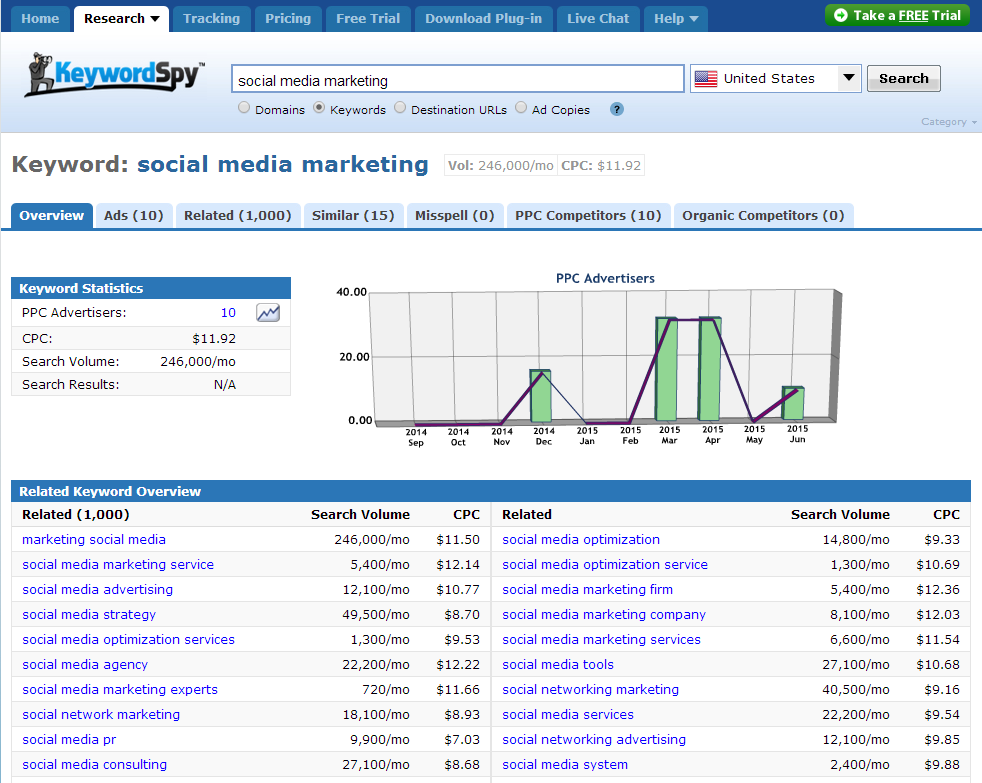This screenshot has width=982, height=783.
Task: Select the Keywords radio button
Action: tap(319, 108)
